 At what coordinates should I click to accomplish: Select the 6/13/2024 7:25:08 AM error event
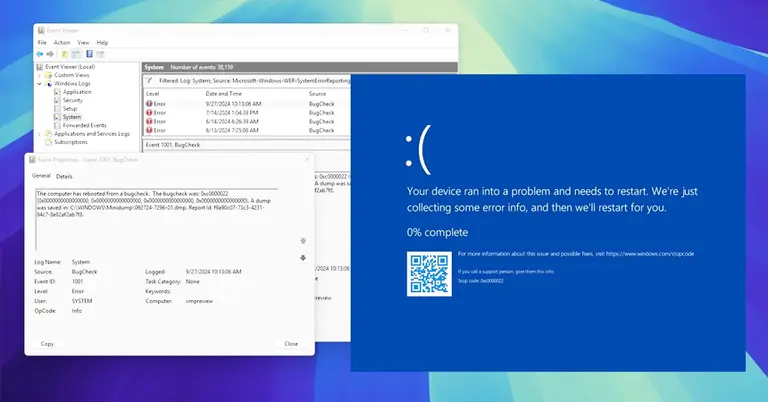pyautogui.click(x=247, y=130)
